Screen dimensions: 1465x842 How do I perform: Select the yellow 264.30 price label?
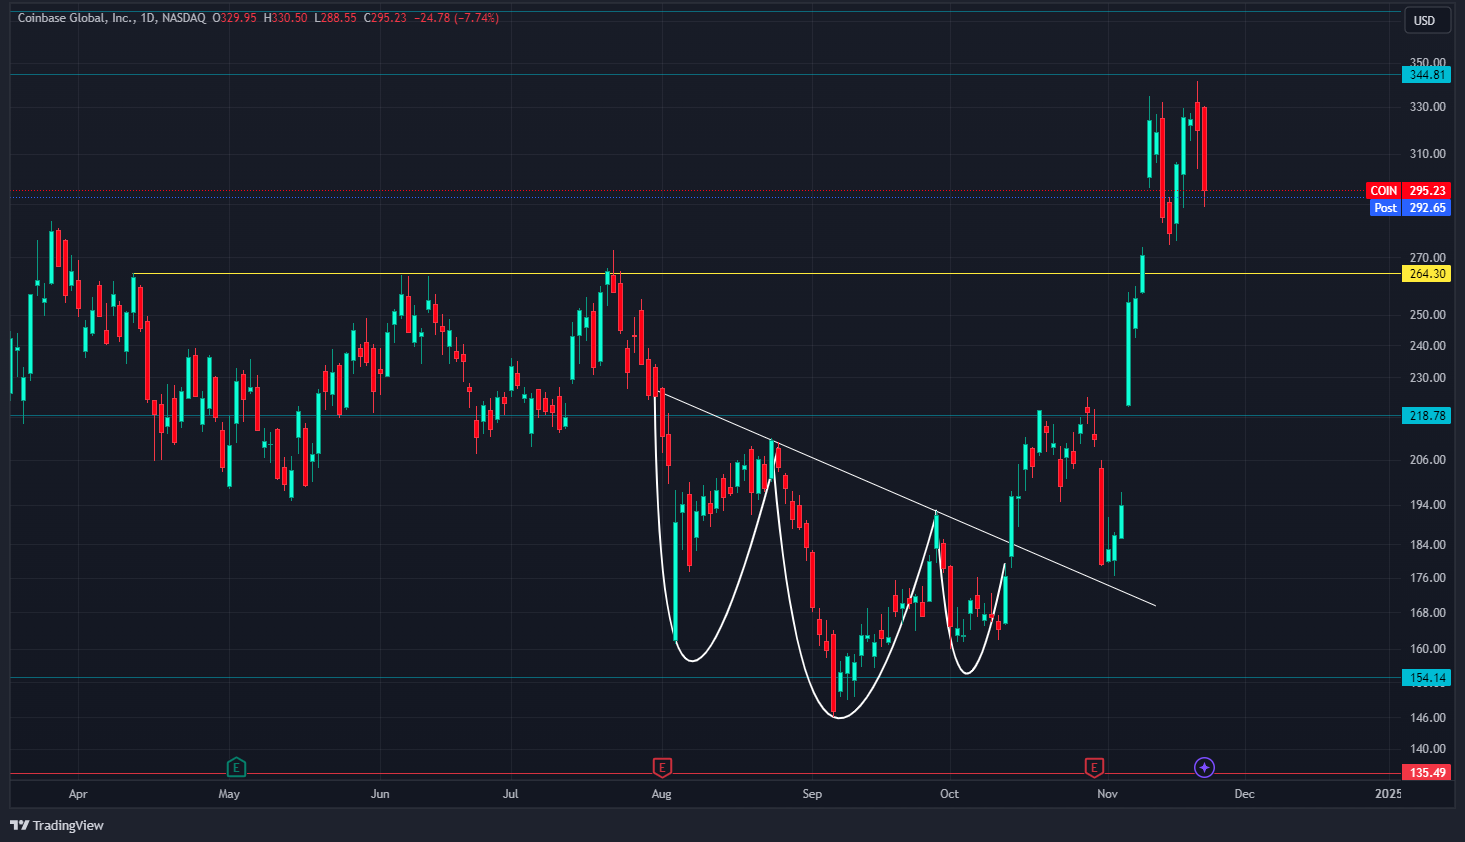[x=1427, y=274]
